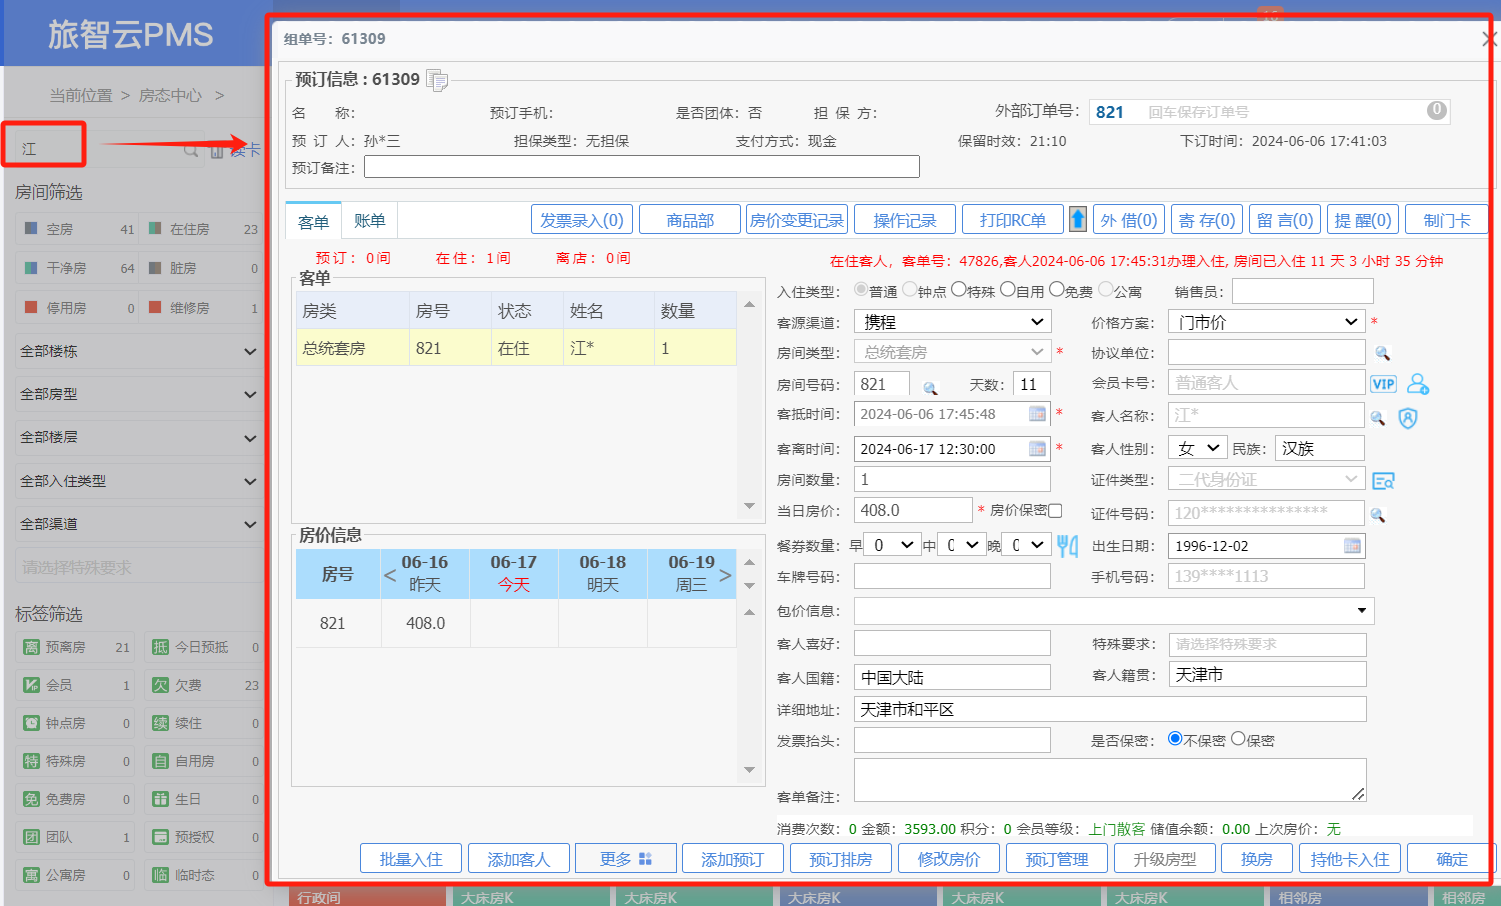Screen dimensions: 1501x906
Task: Select 普通 check-in type radio
Action: [861, 290]
